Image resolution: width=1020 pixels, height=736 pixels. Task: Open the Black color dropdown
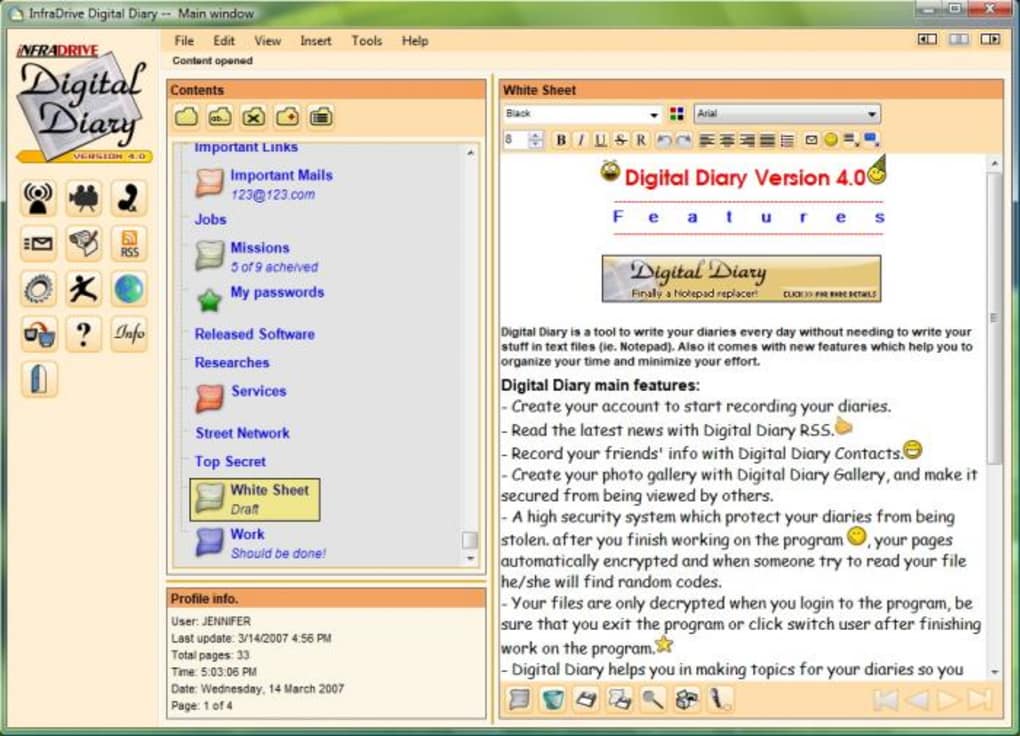coord(582,114)
